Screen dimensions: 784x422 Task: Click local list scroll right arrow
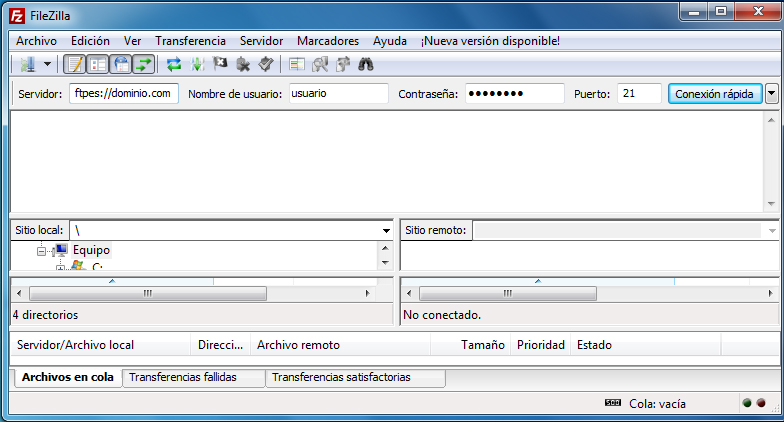[x=368, y=294]
